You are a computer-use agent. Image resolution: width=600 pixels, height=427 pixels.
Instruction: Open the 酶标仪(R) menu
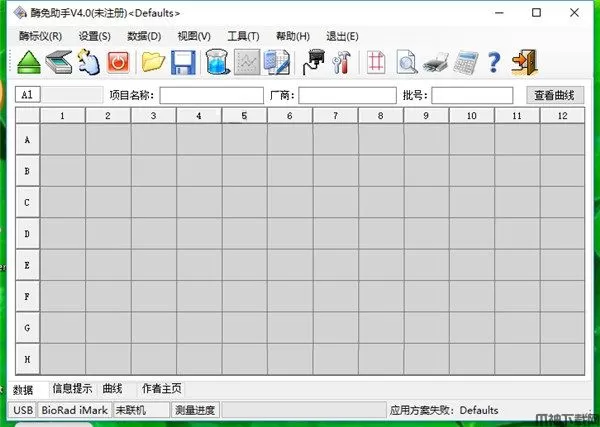[40, 36]
